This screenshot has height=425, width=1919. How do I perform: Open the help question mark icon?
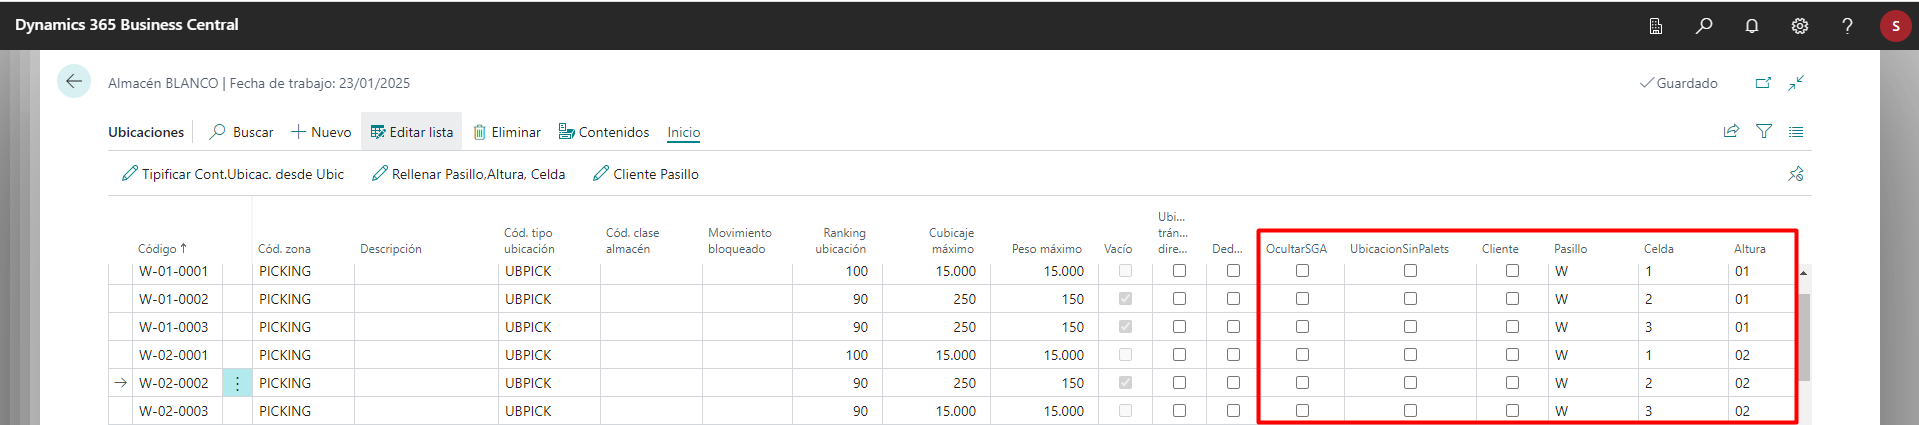(1847, 26)
